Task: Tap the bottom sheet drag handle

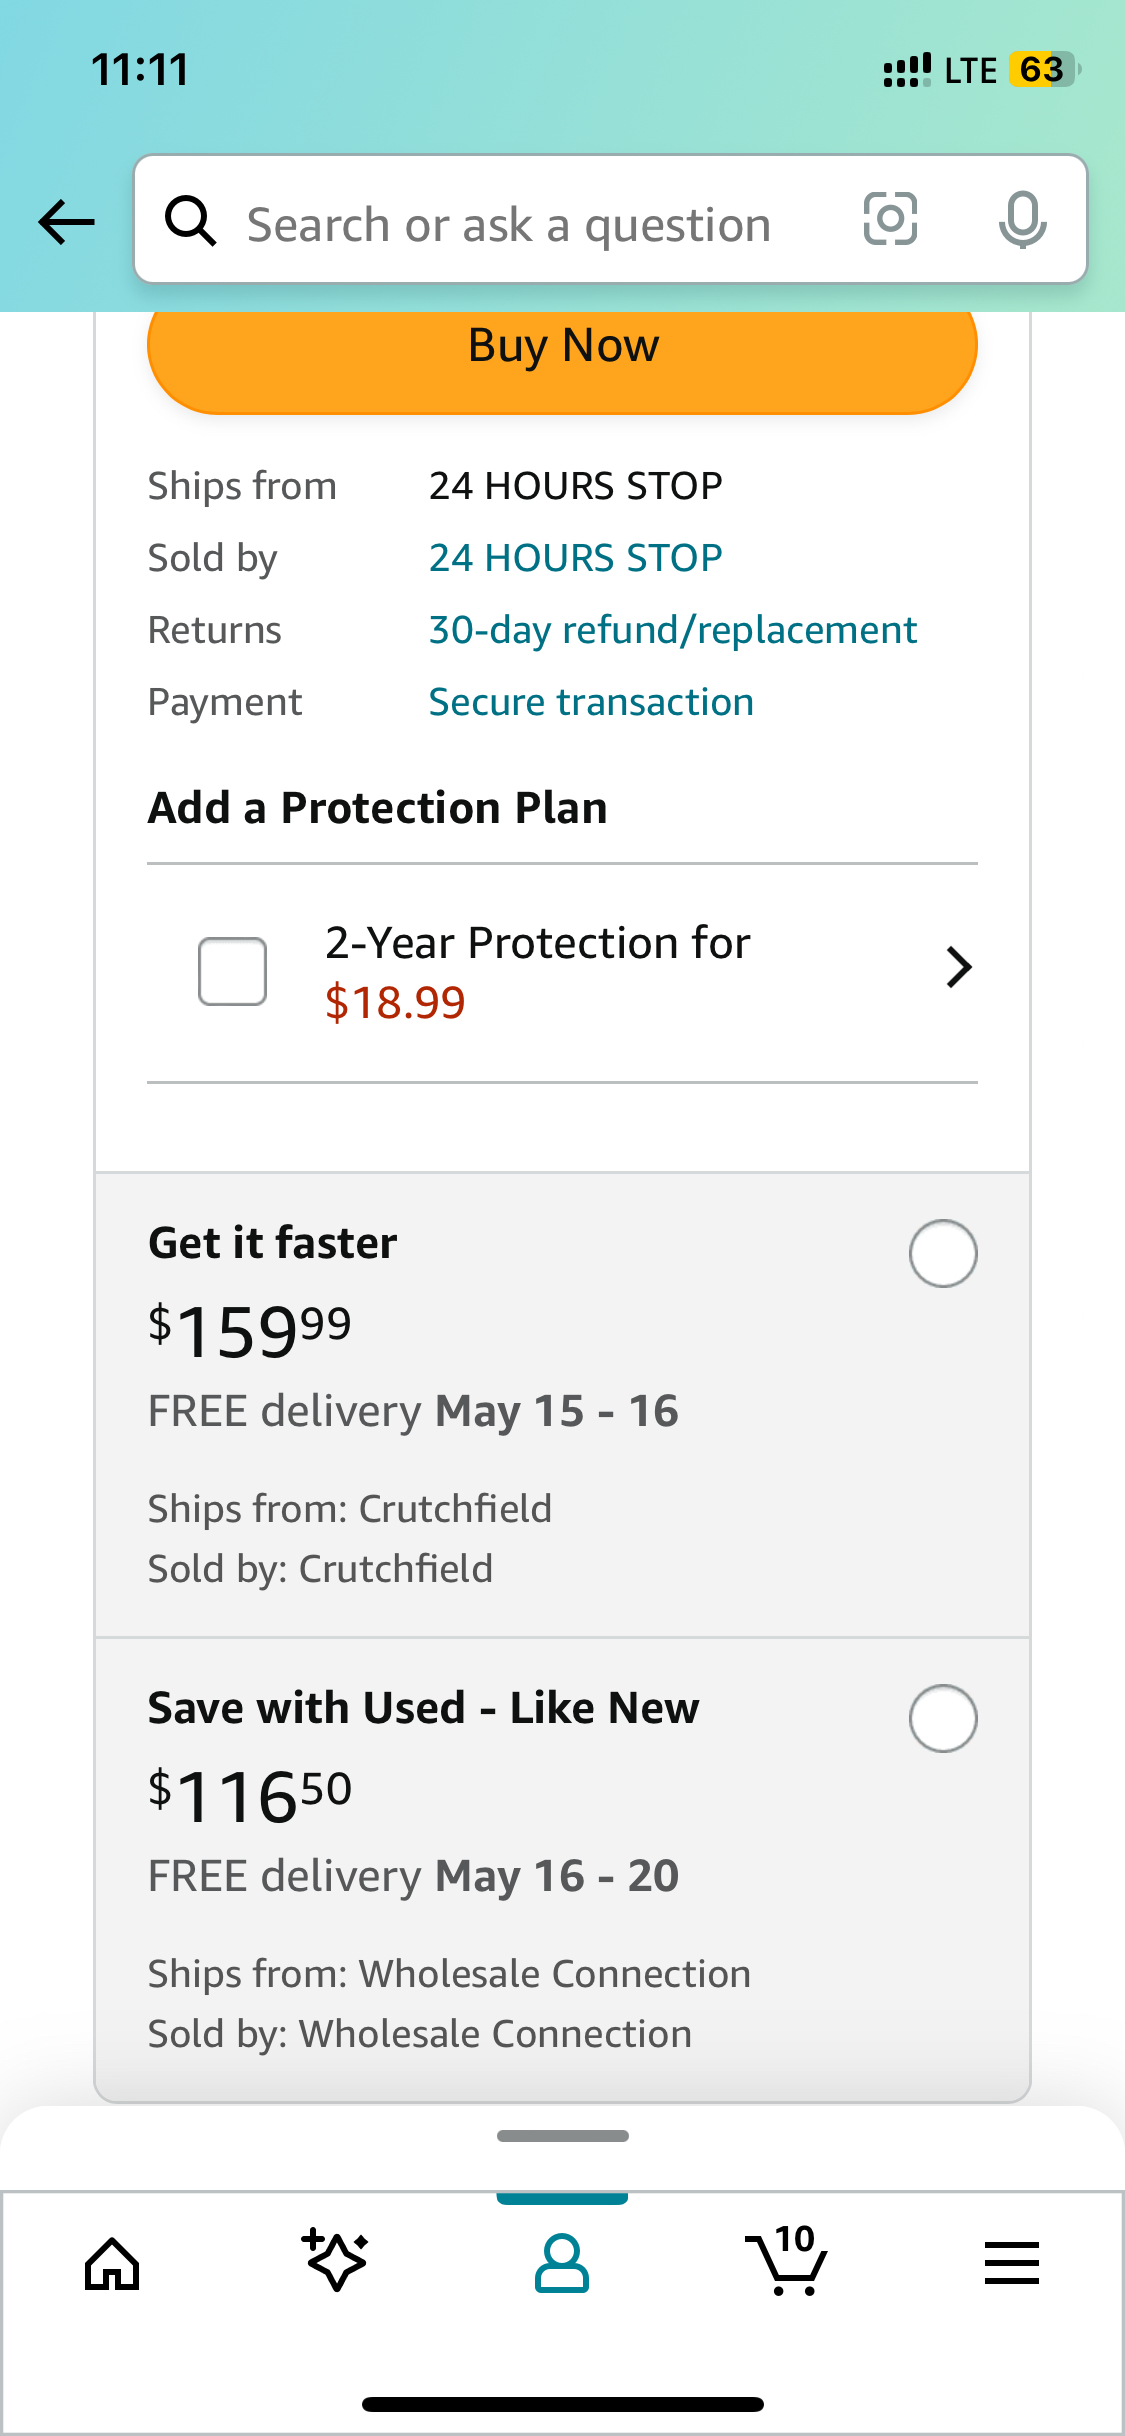Action: tap(563, 2136)
